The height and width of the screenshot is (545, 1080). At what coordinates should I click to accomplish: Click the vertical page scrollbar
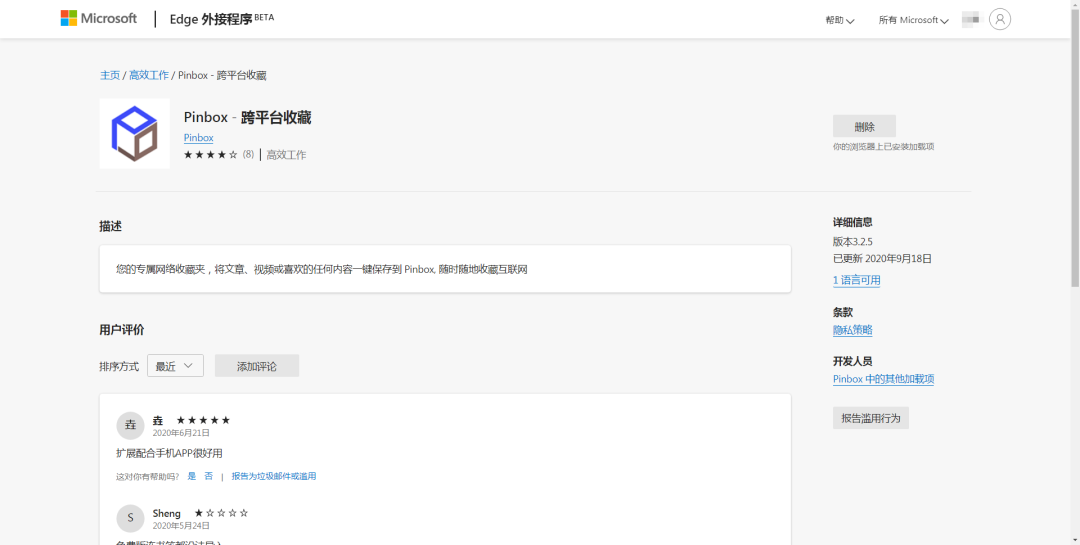[x=1075, y=148]
